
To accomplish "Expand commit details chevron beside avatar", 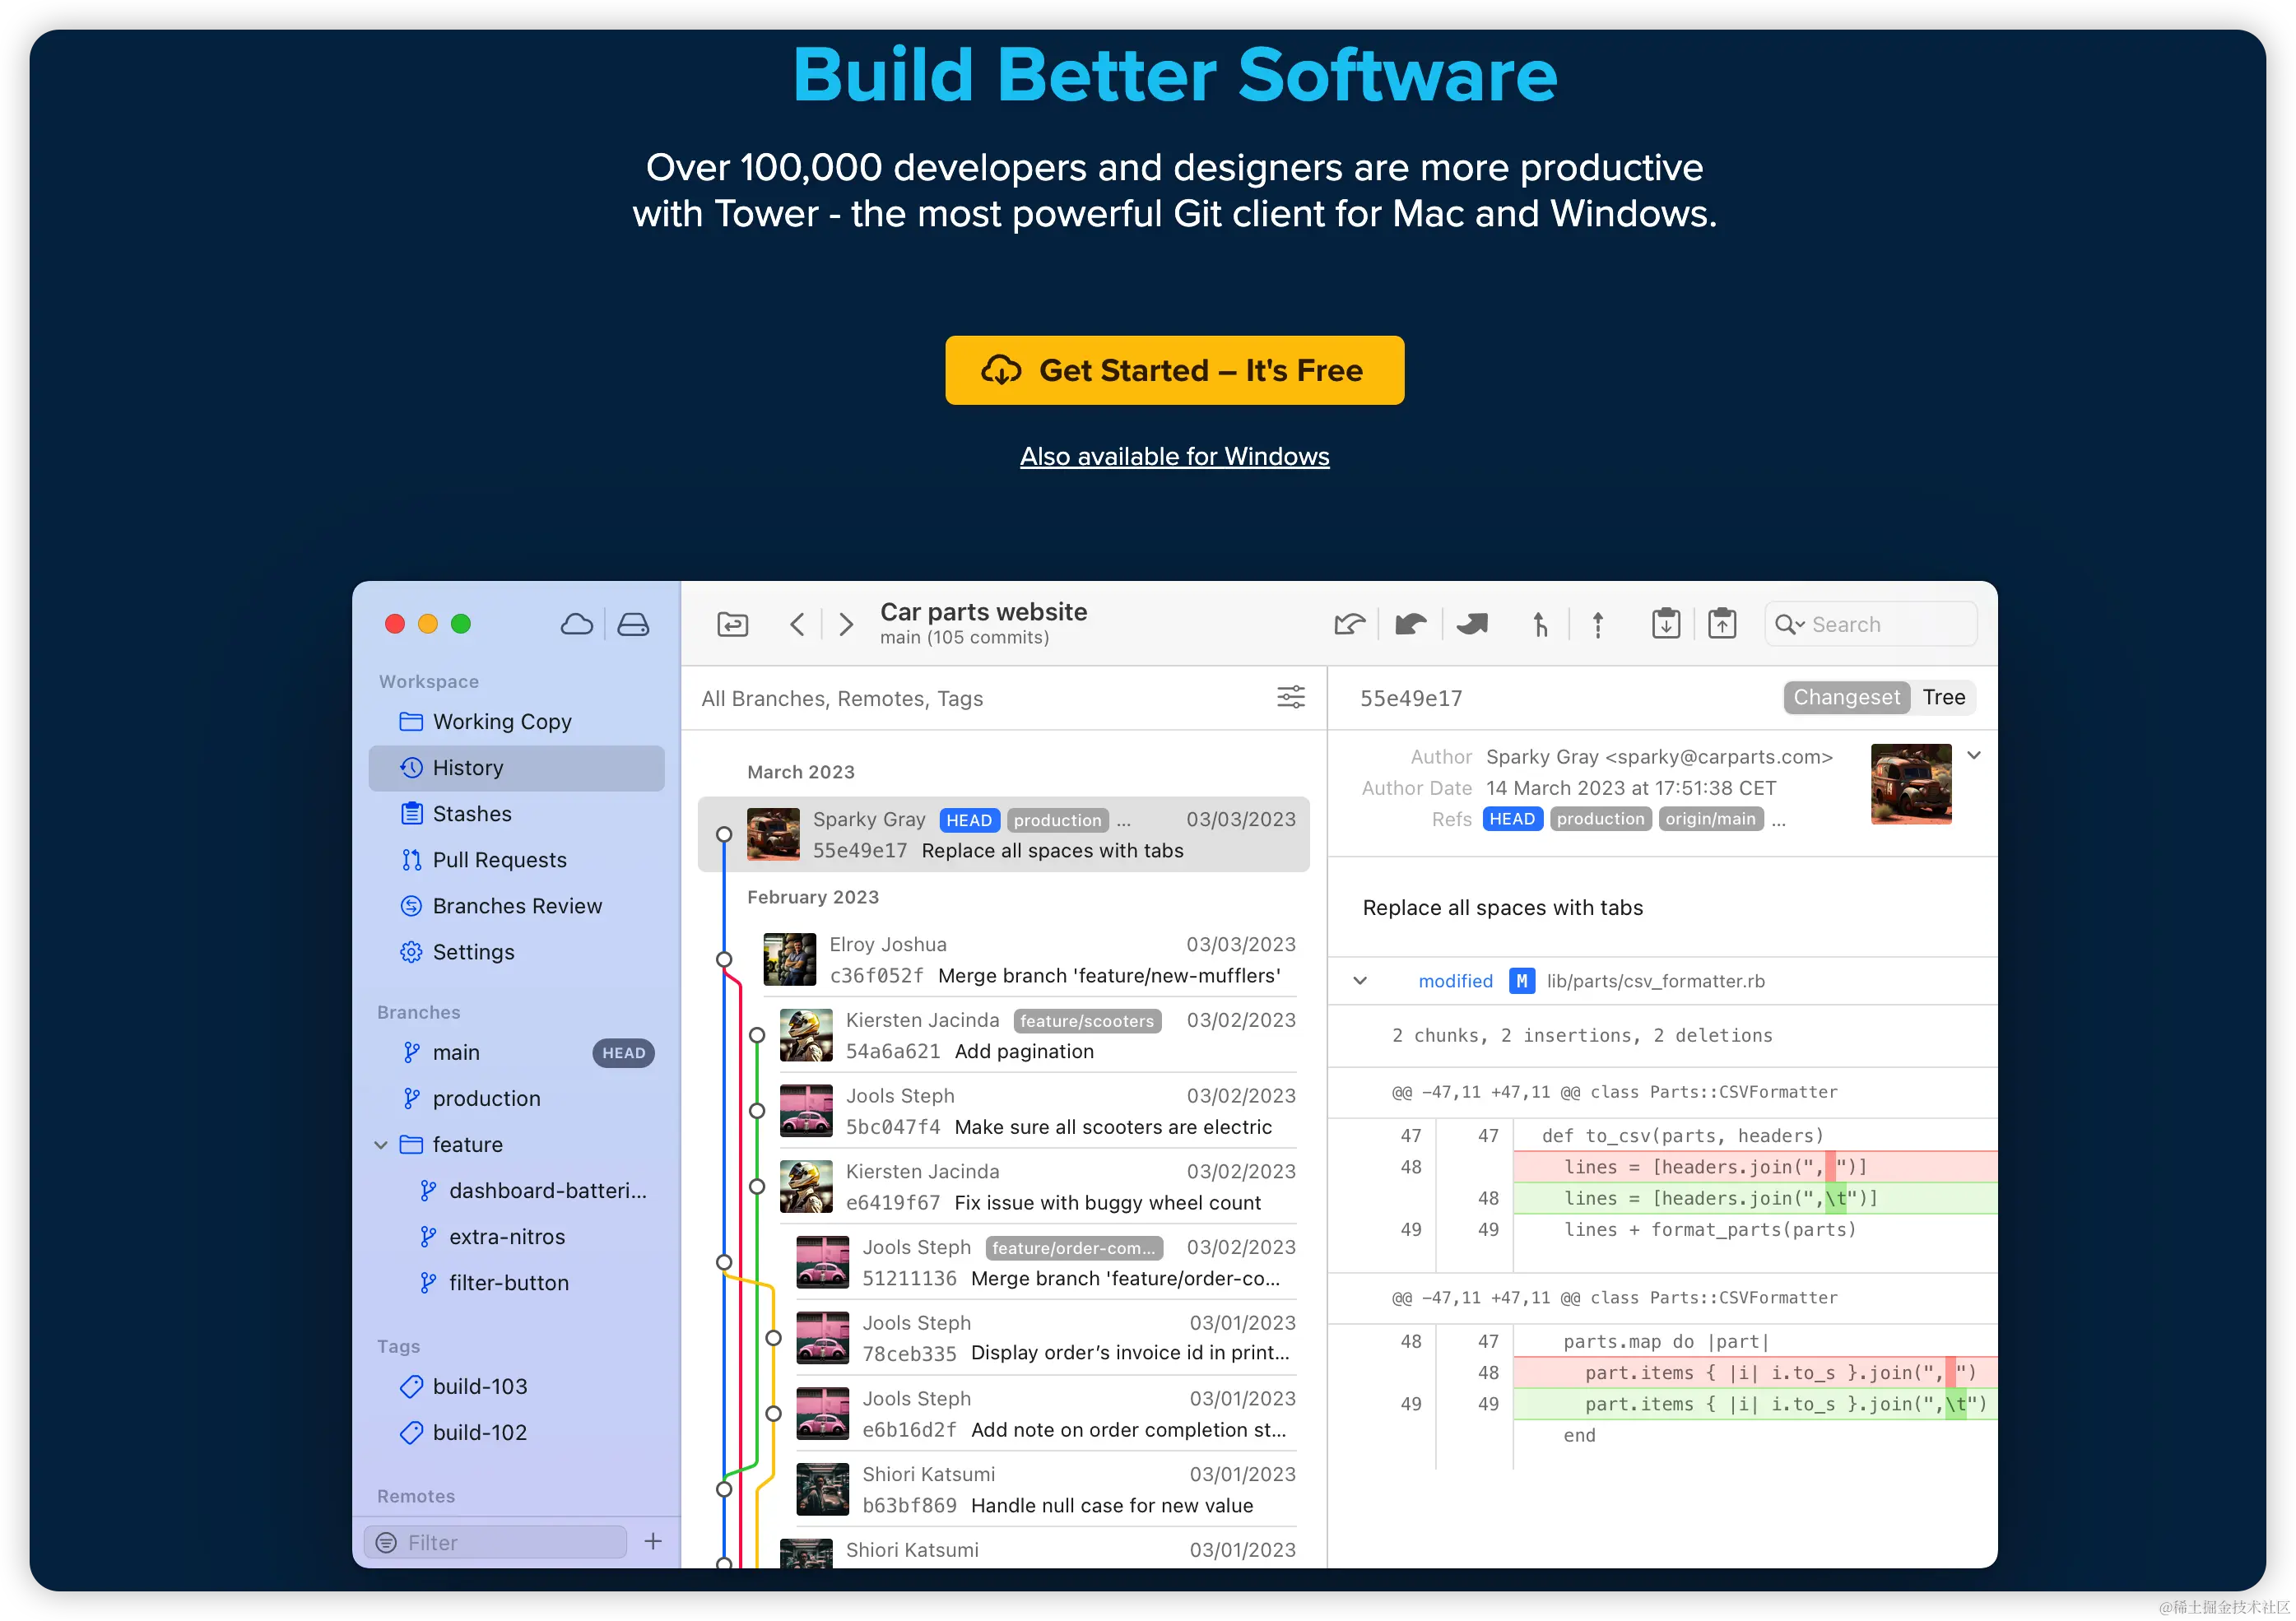I will [x=1973, y=755].
